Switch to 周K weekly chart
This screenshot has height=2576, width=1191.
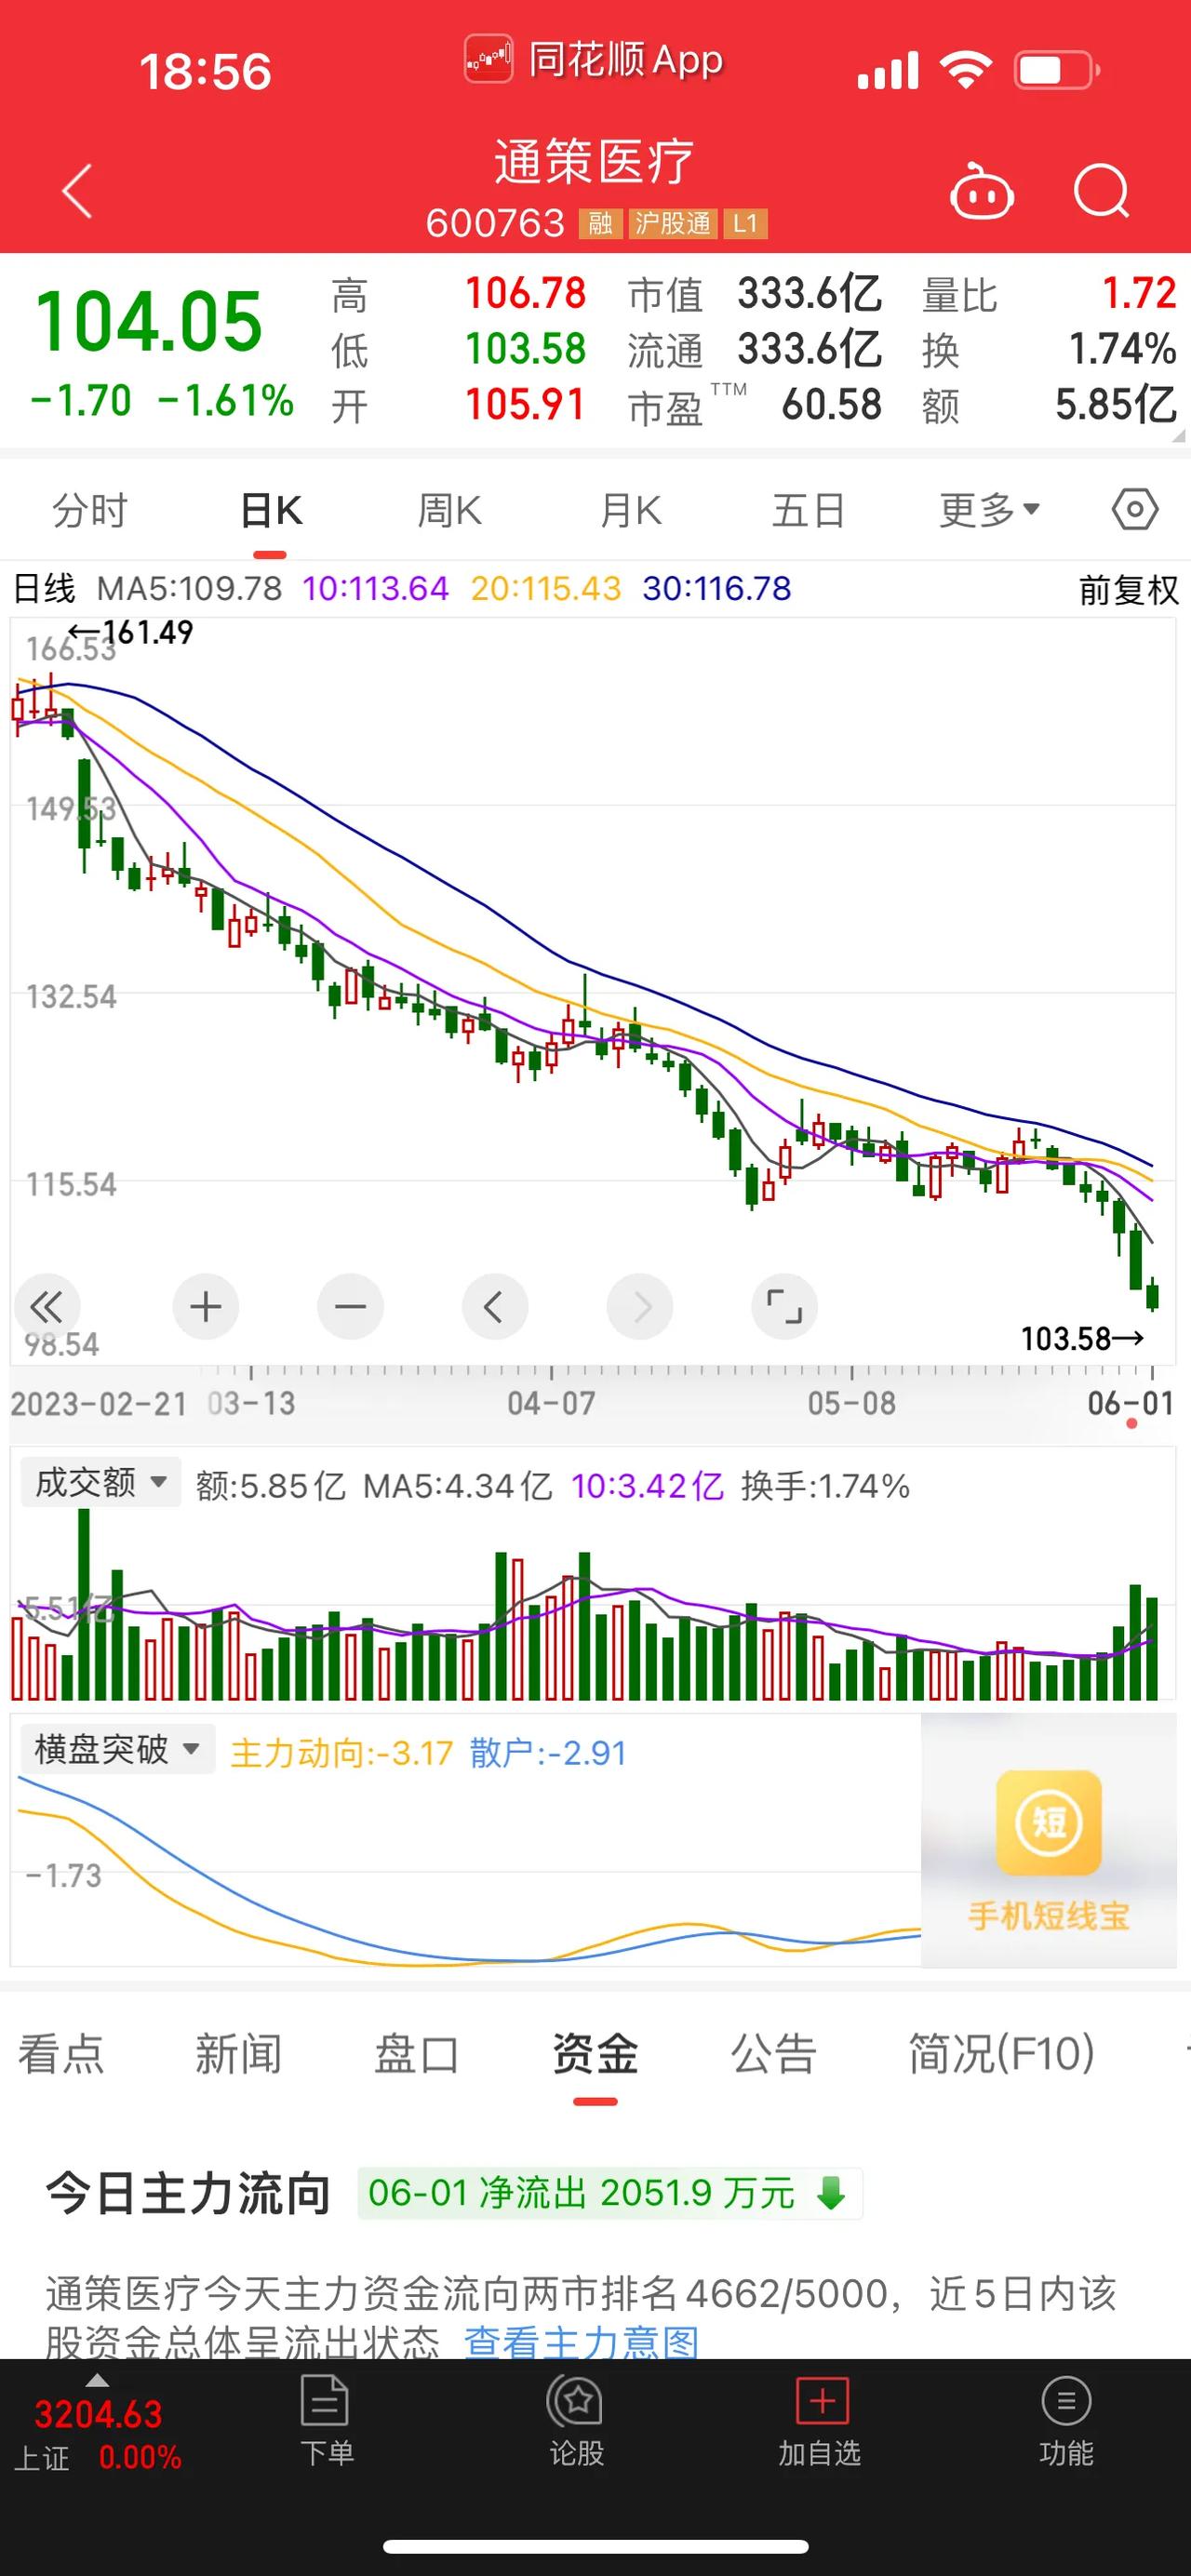click(449, 510)
